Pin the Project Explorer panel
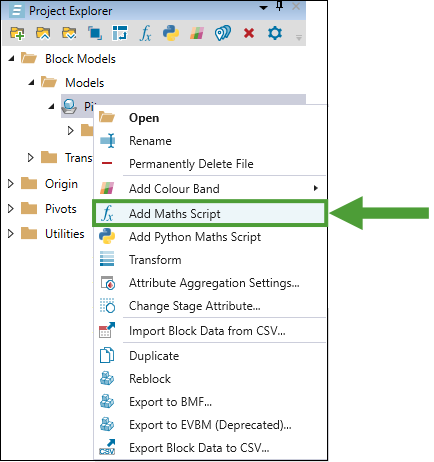 pyautogui.click(x=280, y=6)
